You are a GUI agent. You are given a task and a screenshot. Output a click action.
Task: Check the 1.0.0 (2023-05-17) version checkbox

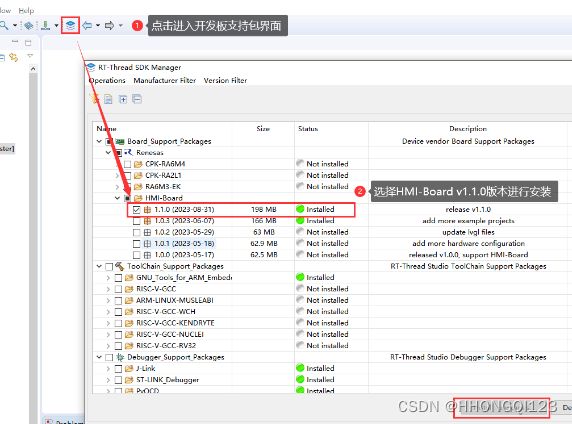(x=136, y=255)
